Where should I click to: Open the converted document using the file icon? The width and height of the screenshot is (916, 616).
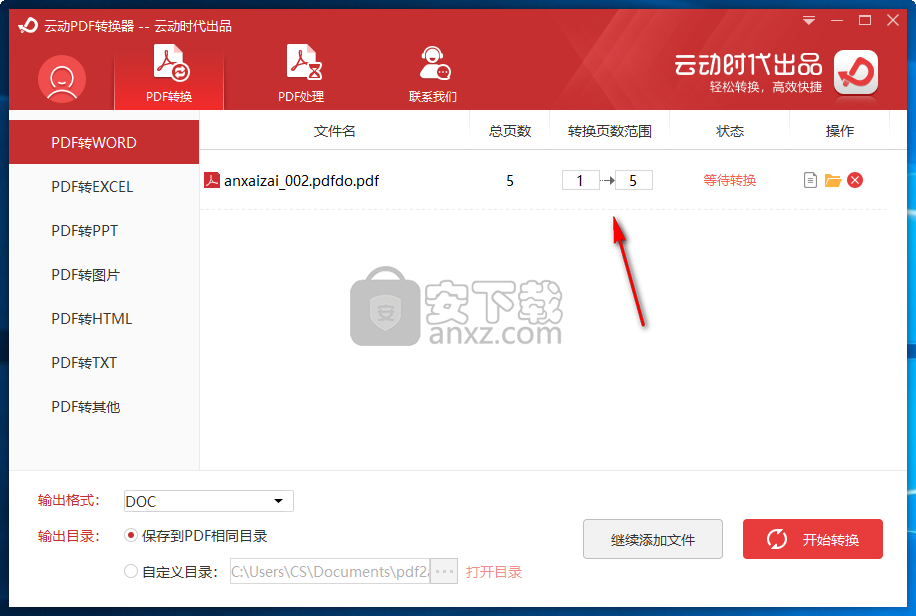pyautogui.click(x=810, y=180)
